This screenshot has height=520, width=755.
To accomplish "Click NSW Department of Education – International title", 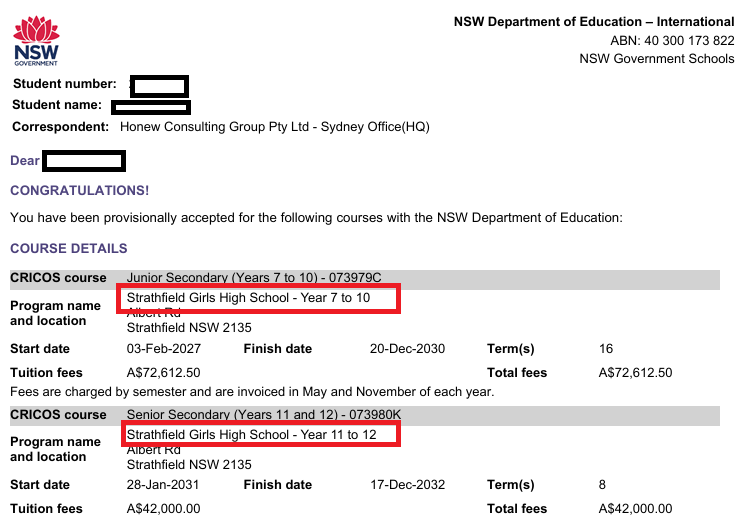I will coord(594,22).
